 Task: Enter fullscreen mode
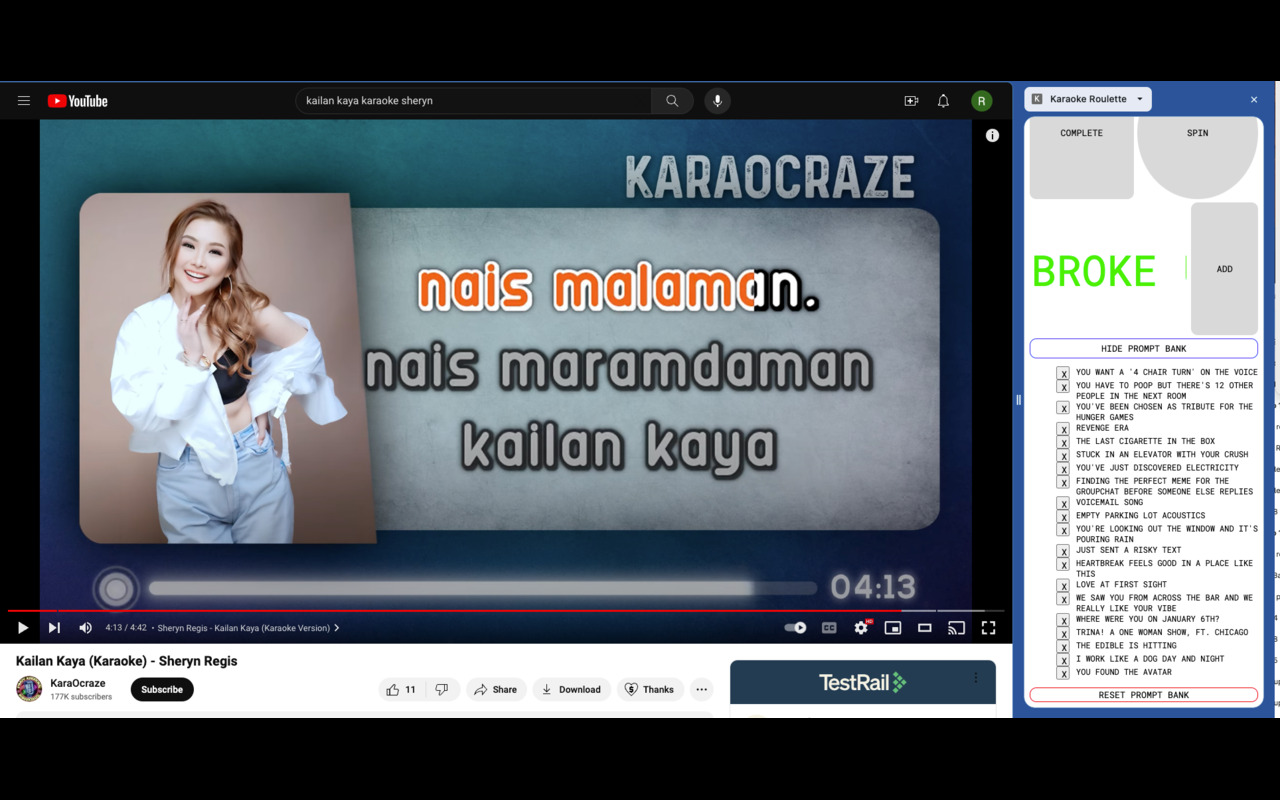(989, 628)
